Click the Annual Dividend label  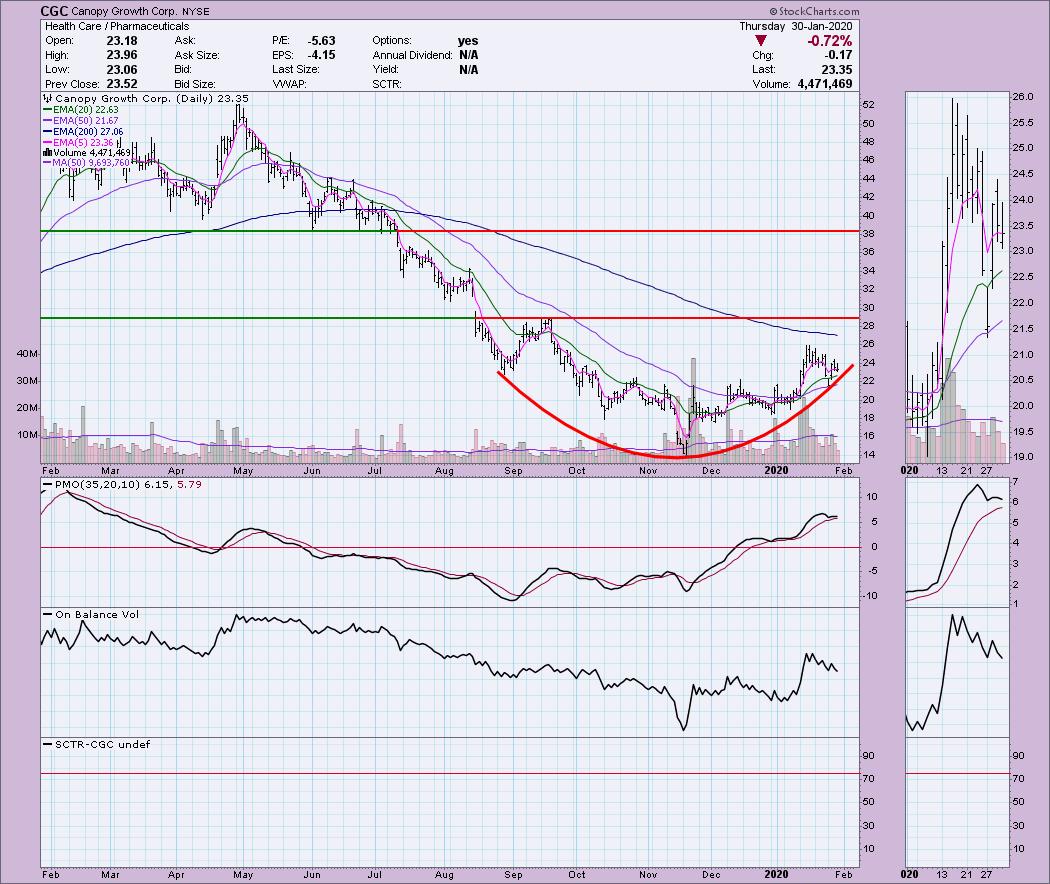pos(412,55)
